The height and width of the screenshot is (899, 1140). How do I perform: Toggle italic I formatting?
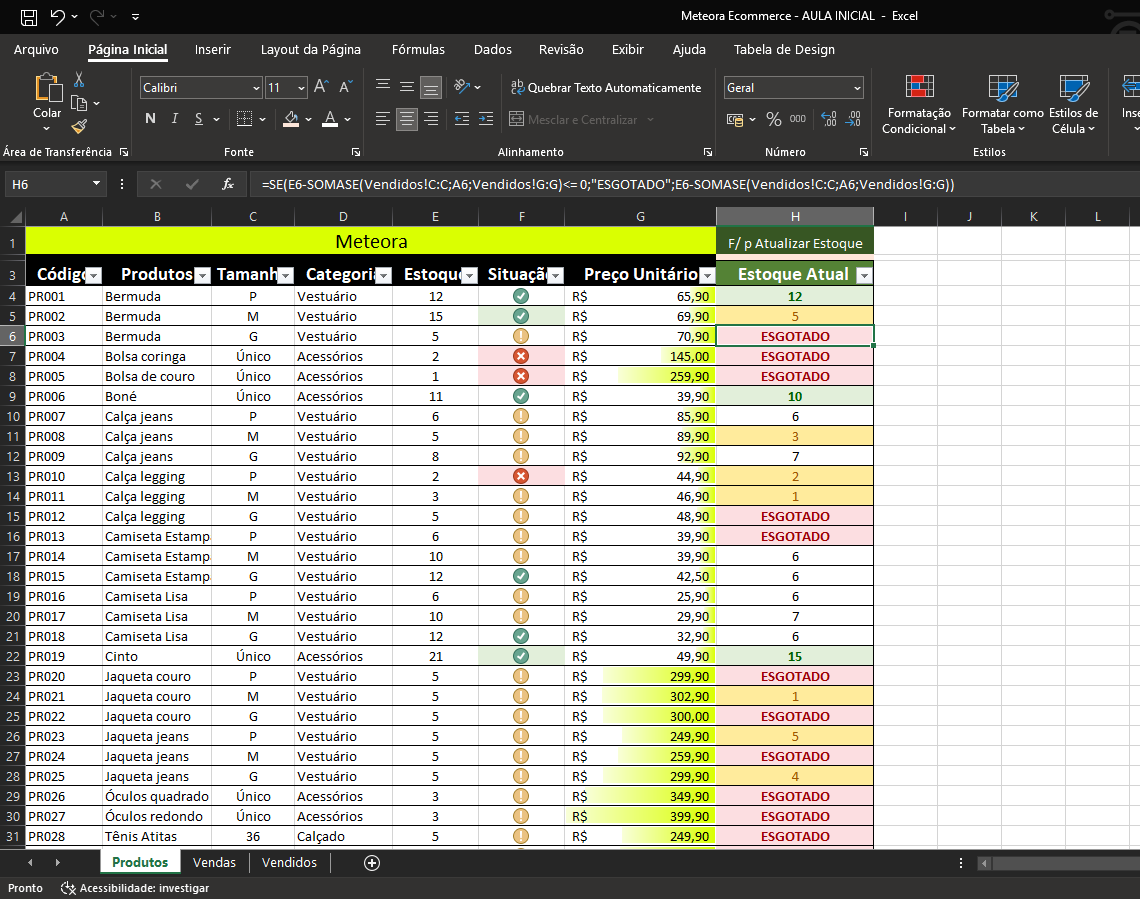tap(174, 118)
